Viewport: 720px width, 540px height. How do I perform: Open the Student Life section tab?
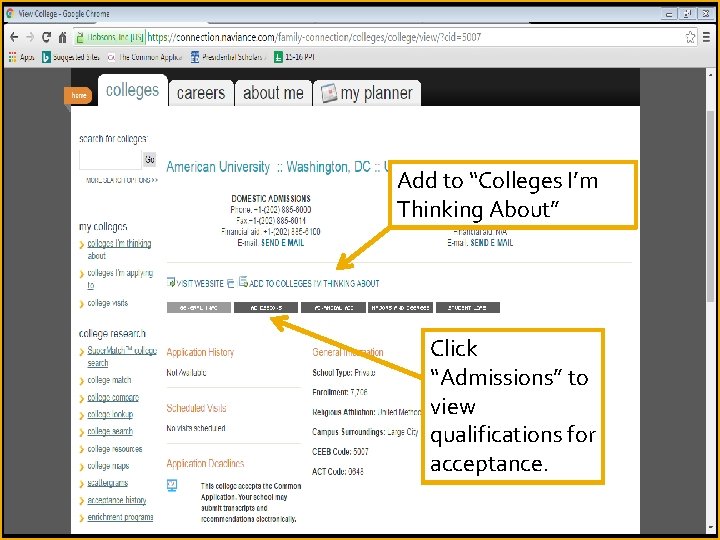pos(467,308)
